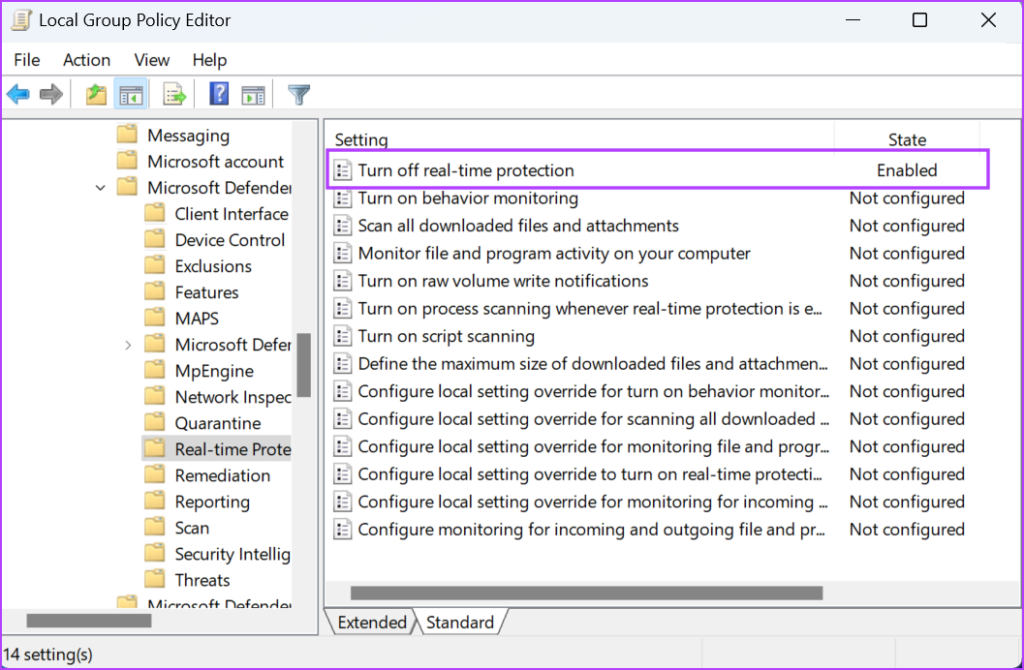This screenshot has width=1024, height=670.
Task: Click the policy icon for Monitor file and program activity
Action: pyautogui.click(x=342, y=253)
